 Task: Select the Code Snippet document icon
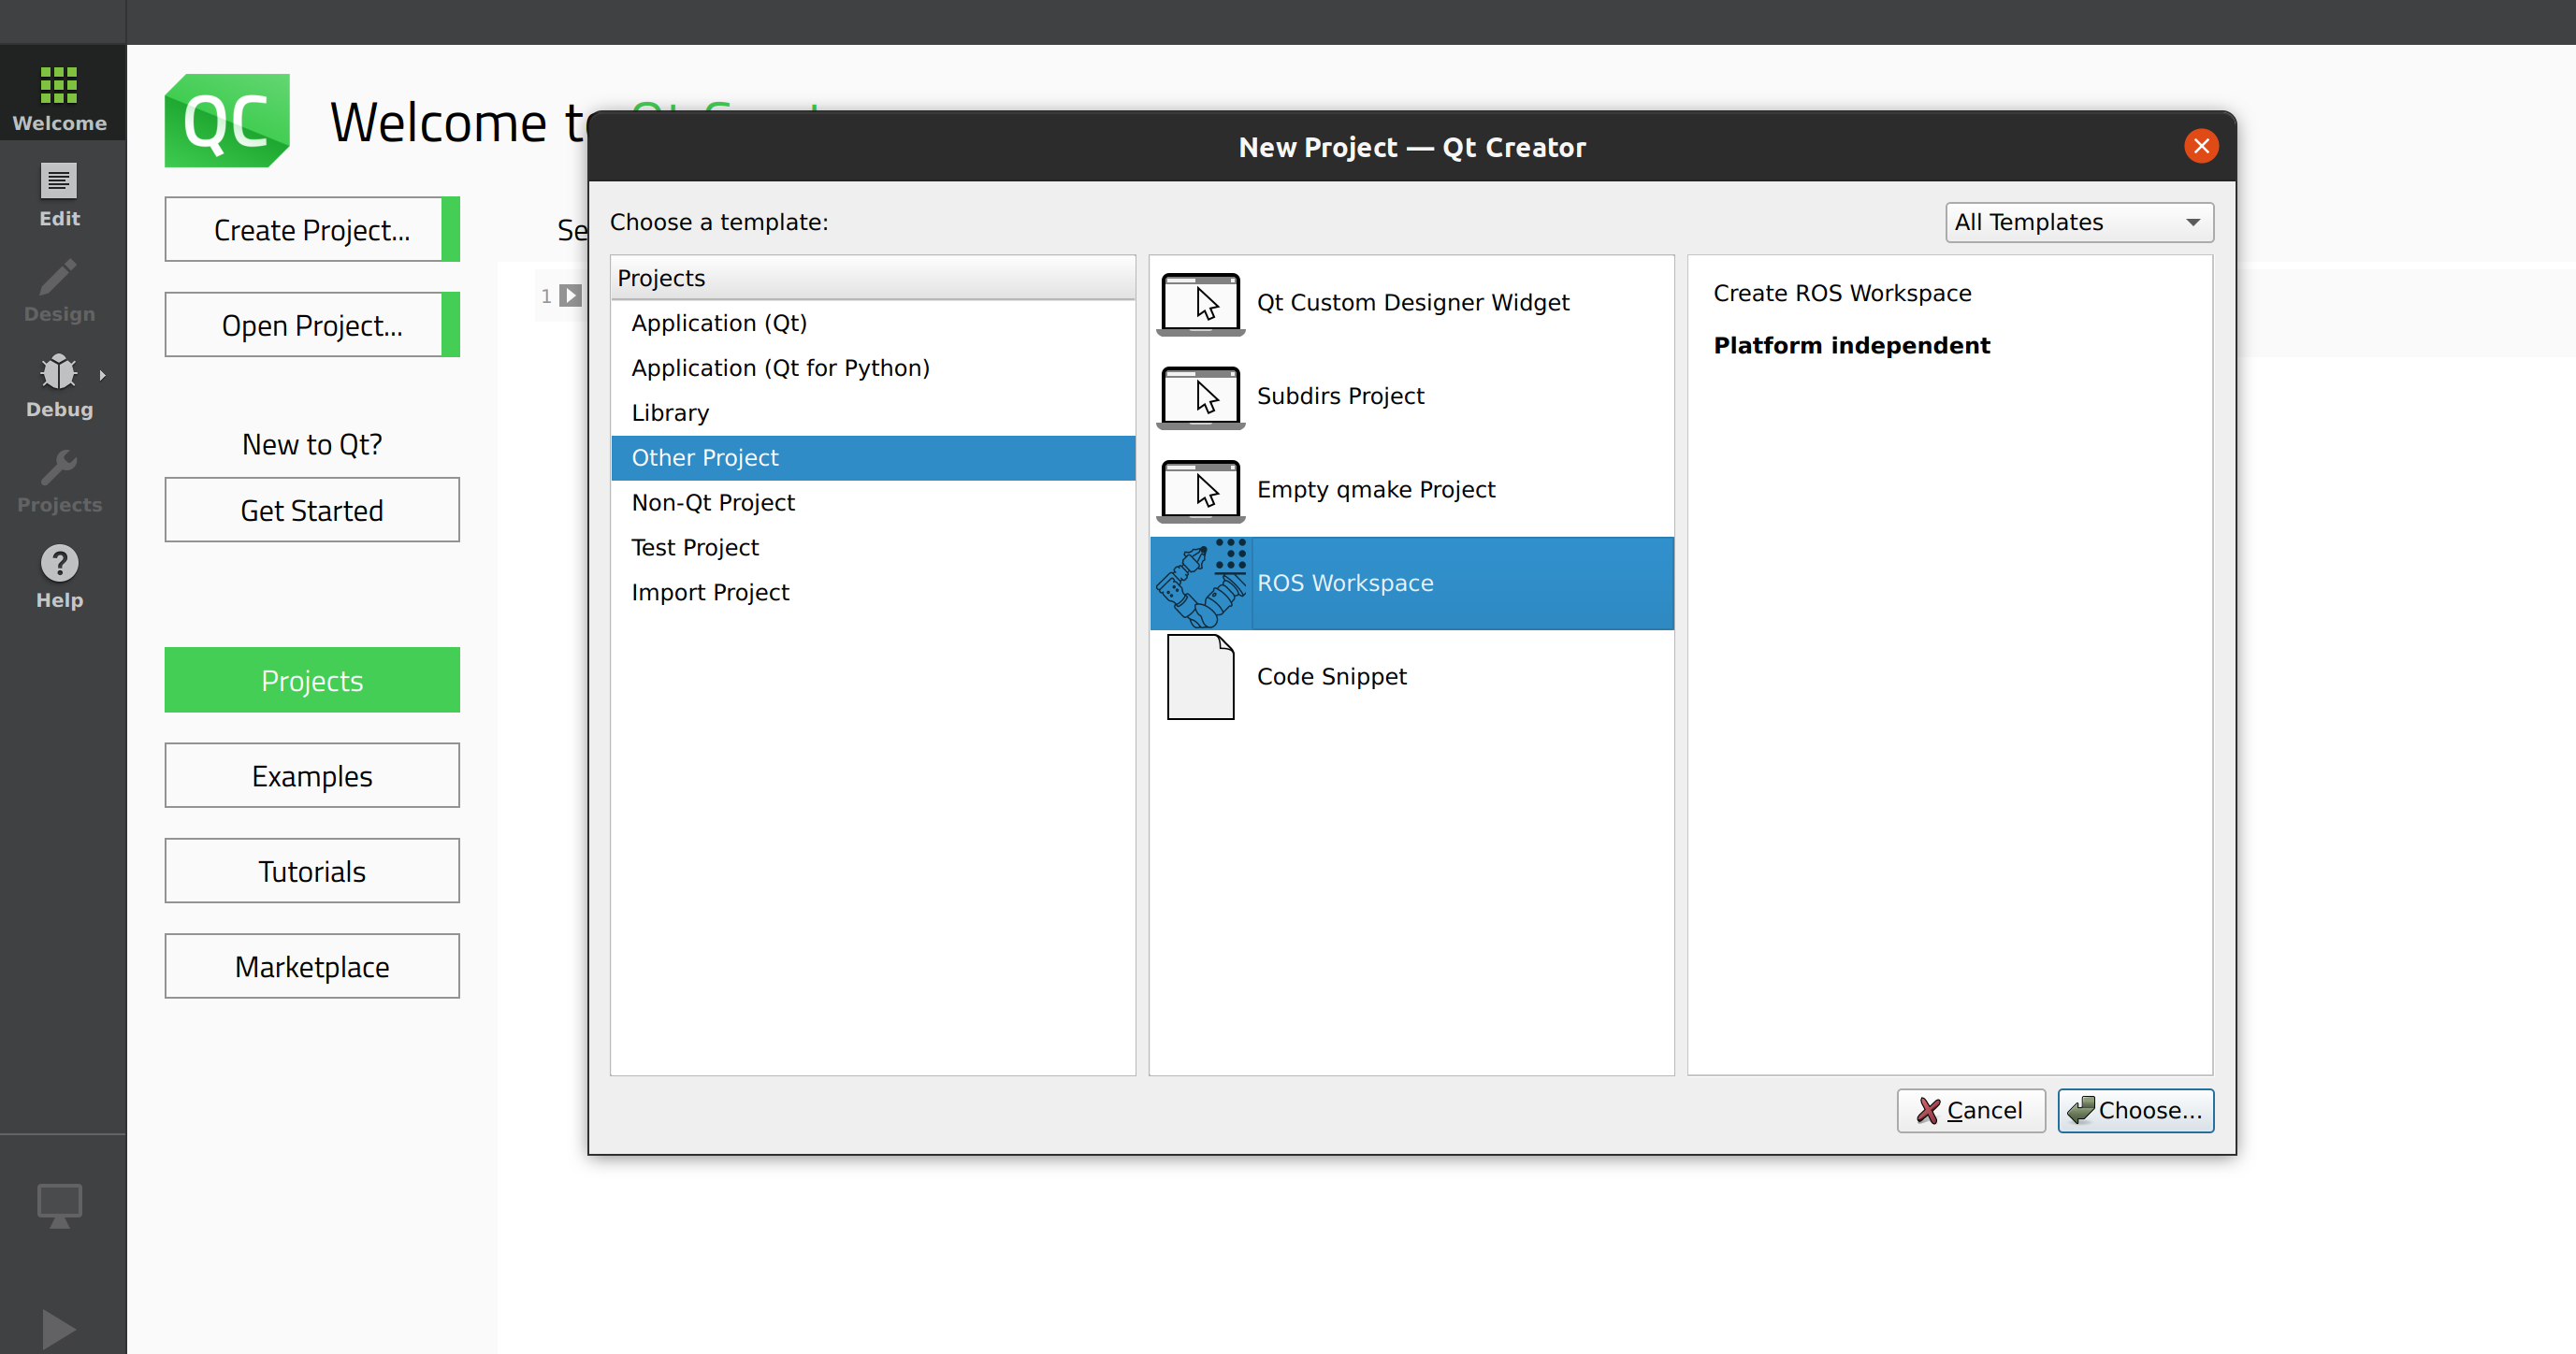coord(1200,677)
